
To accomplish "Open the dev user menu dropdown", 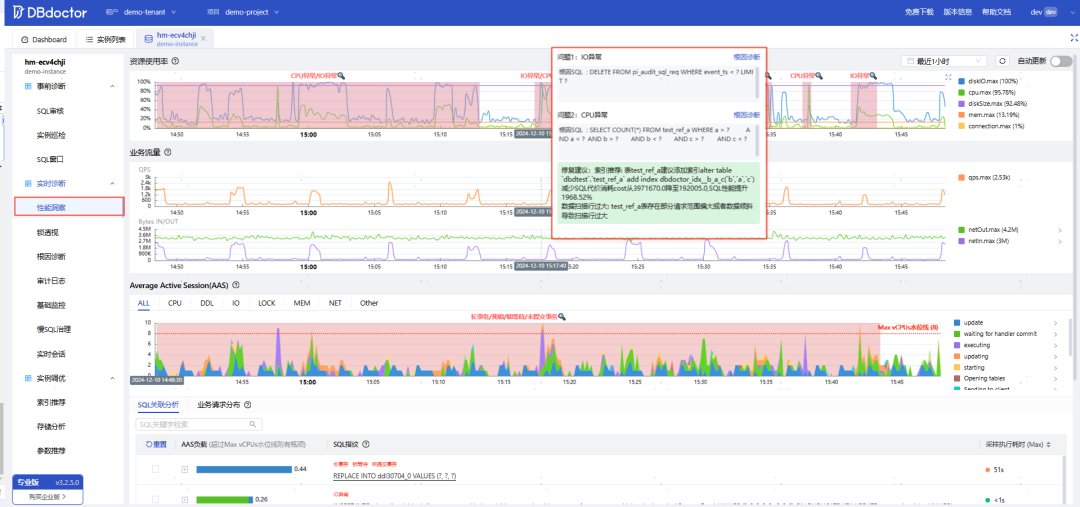I will coord(1050,12).
